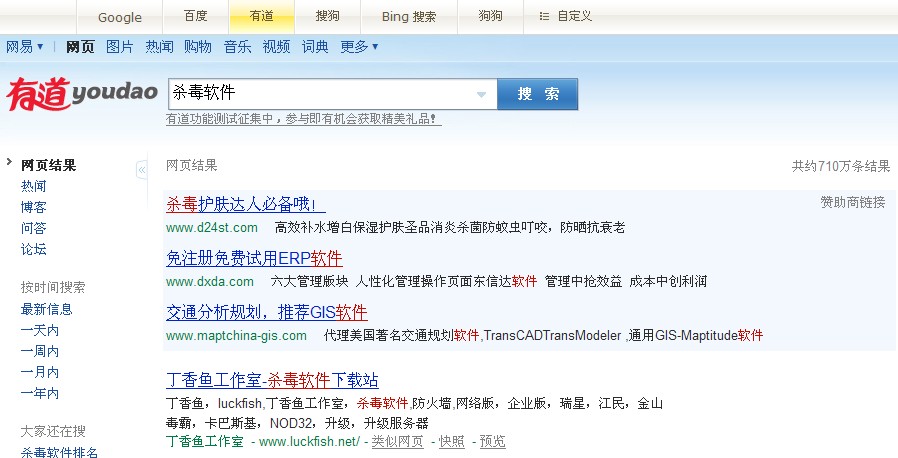The width and height of the screenshot is (898, 458).
Task: Click the 按时间搜索 sidebar heading
Action: click(x=53, y=287)
